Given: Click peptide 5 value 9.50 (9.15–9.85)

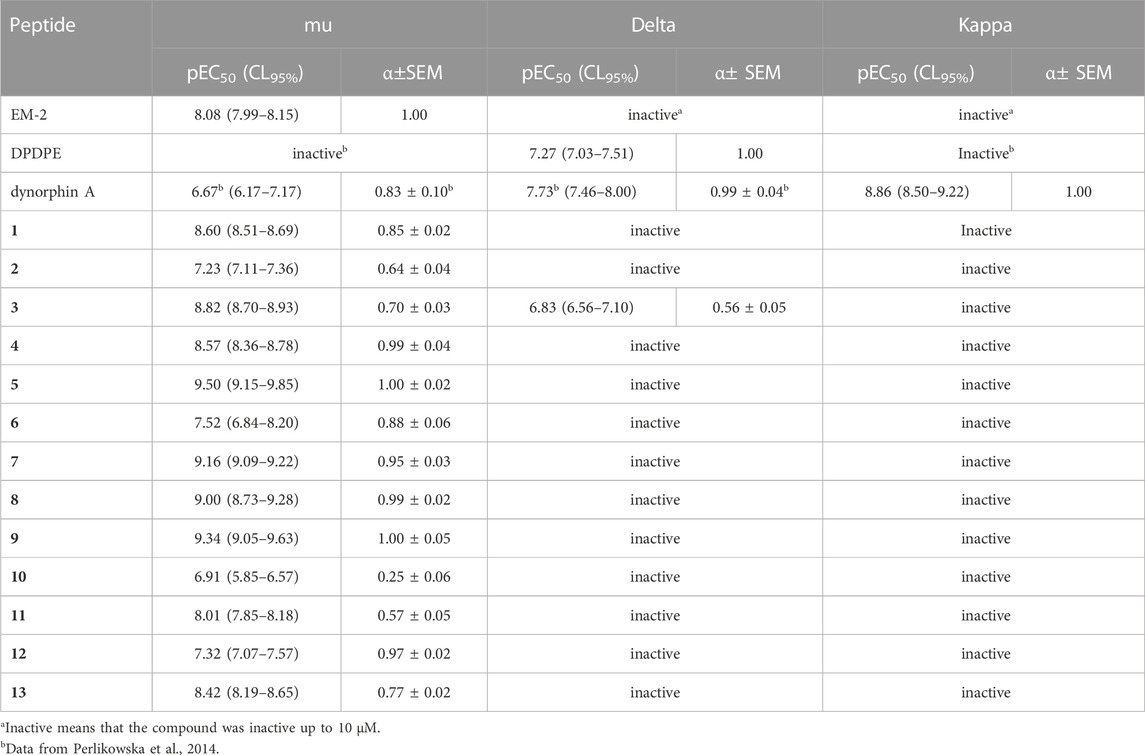Looking at the screenshot, I should point(246,385).
